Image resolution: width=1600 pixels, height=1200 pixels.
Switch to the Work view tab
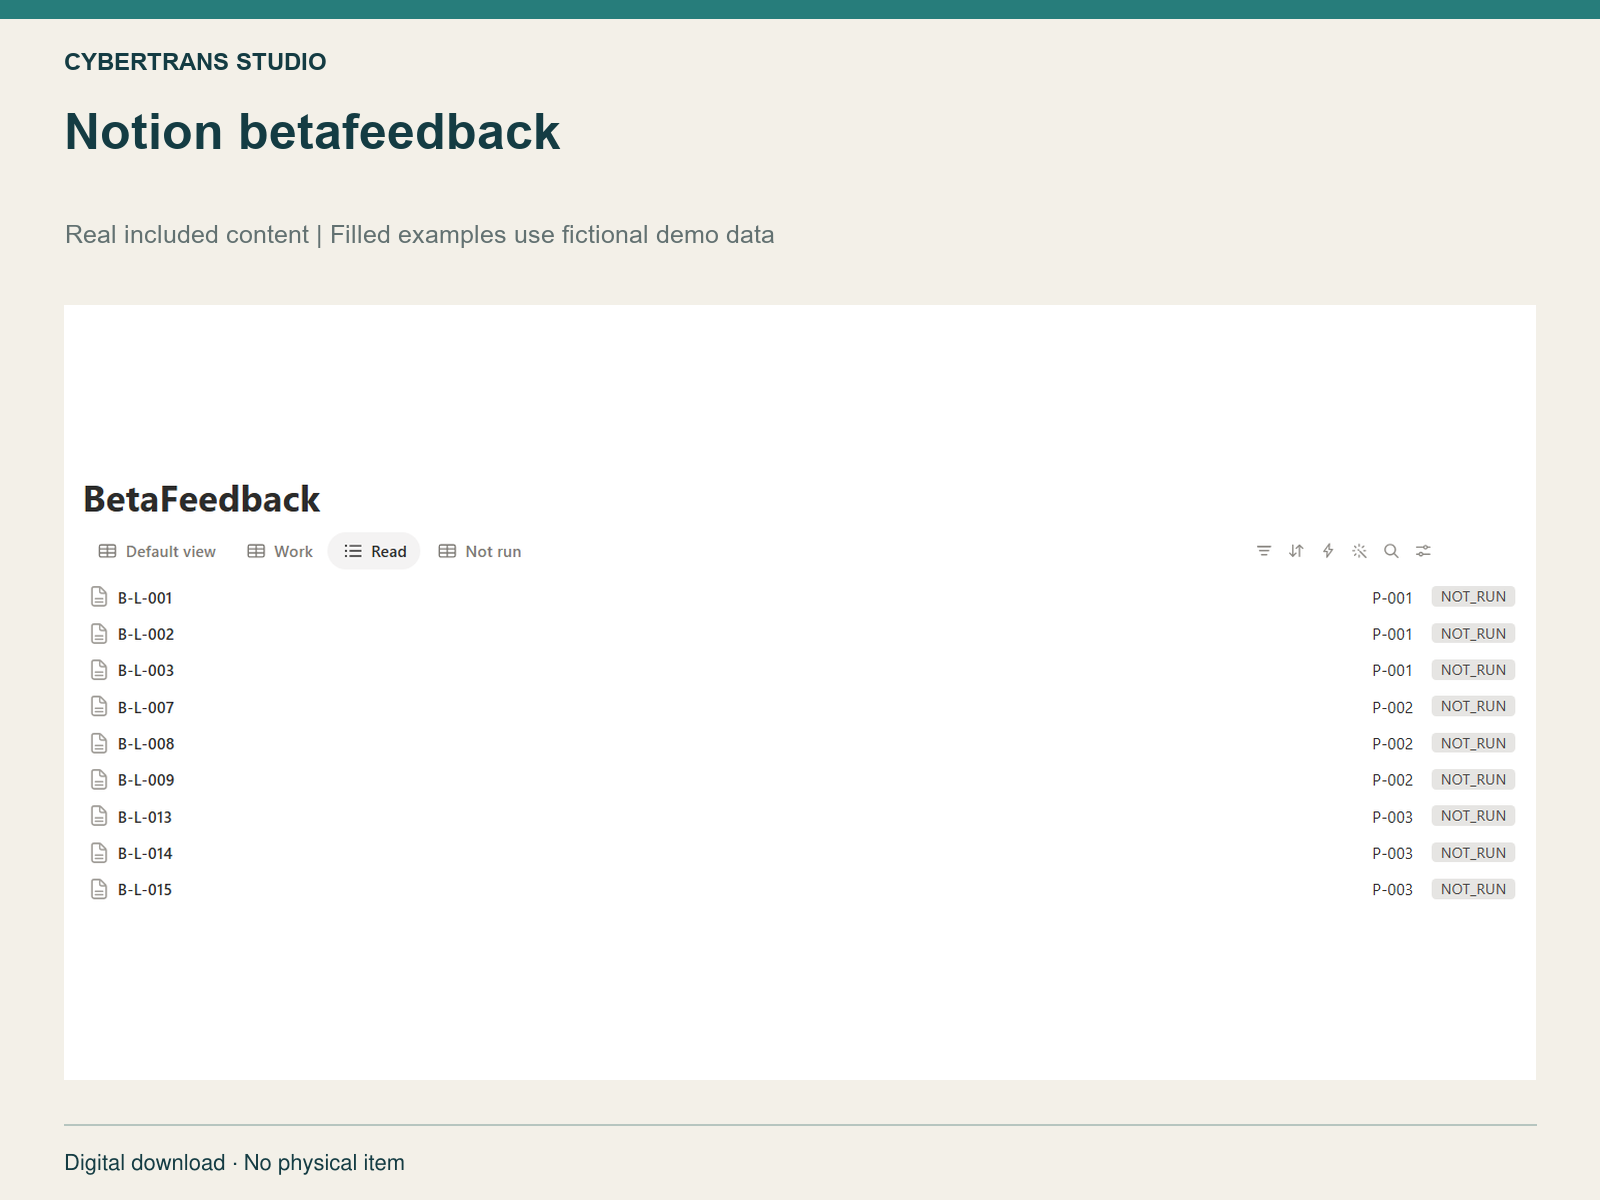pyautogui.click(x=280, y=551)
